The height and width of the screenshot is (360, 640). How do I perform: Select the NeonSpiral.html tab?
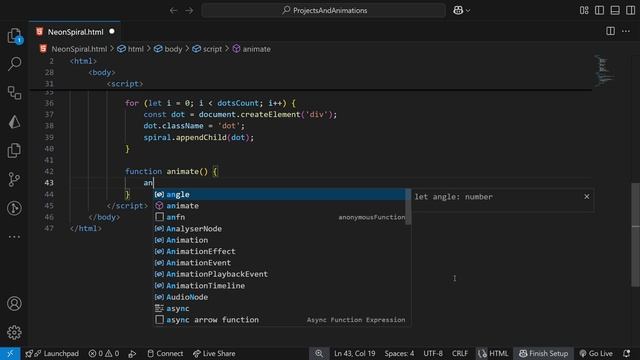coord(75,32)
